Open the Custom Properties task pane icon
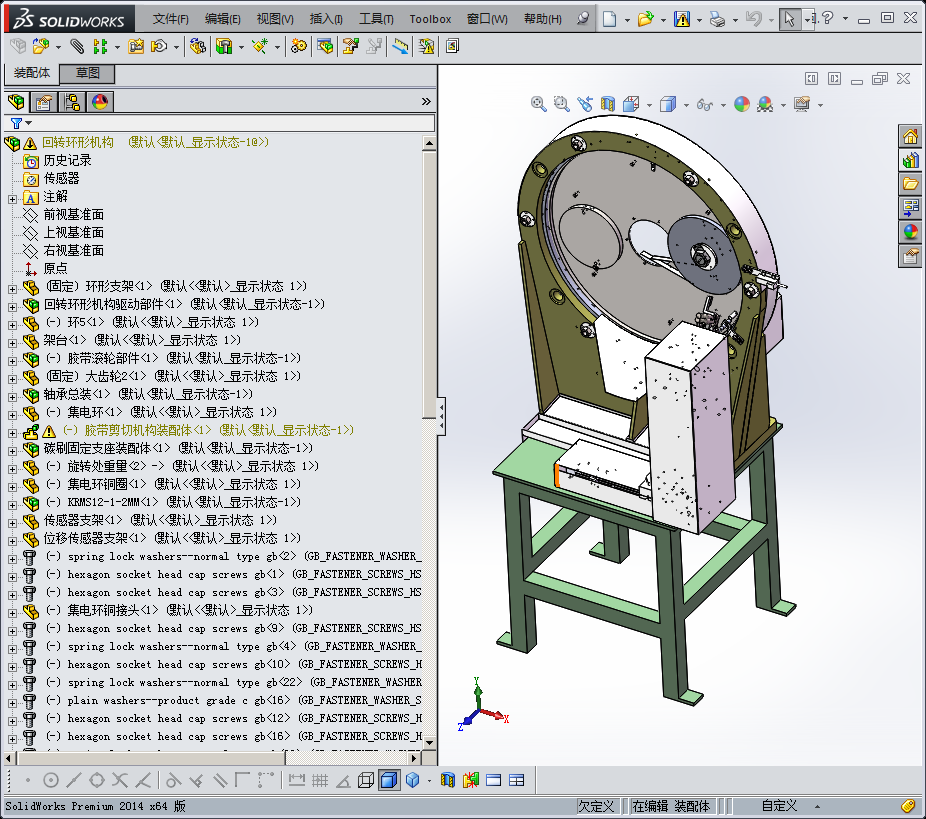 click(911, 256)
